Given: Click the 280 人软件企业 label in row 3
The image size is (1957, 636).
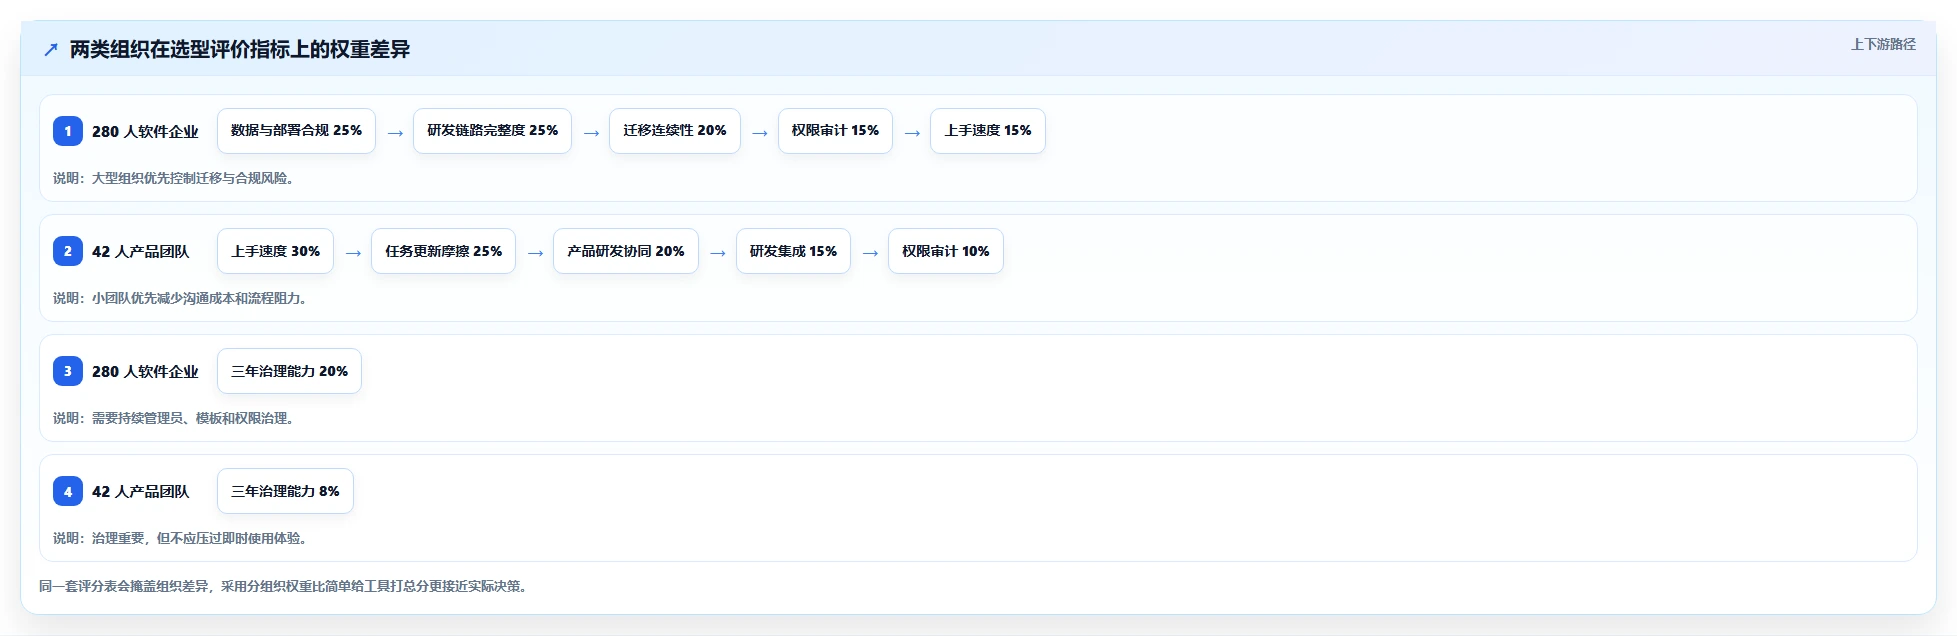Looking at the screenshot, I should click(x=145, y=372).
